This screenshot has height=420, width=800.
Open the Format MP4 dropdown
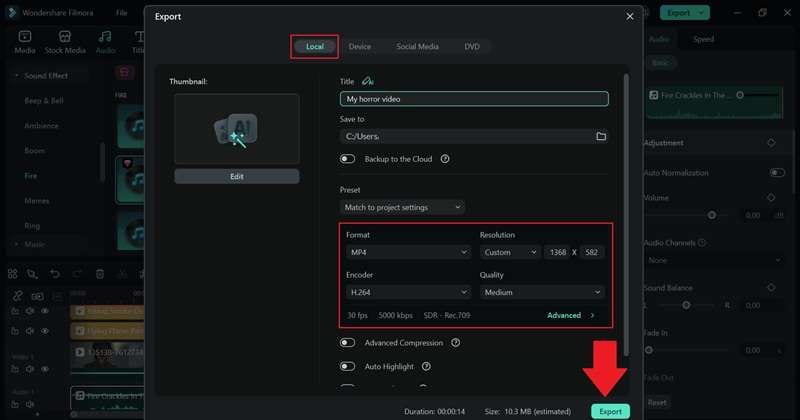[408, 252]
